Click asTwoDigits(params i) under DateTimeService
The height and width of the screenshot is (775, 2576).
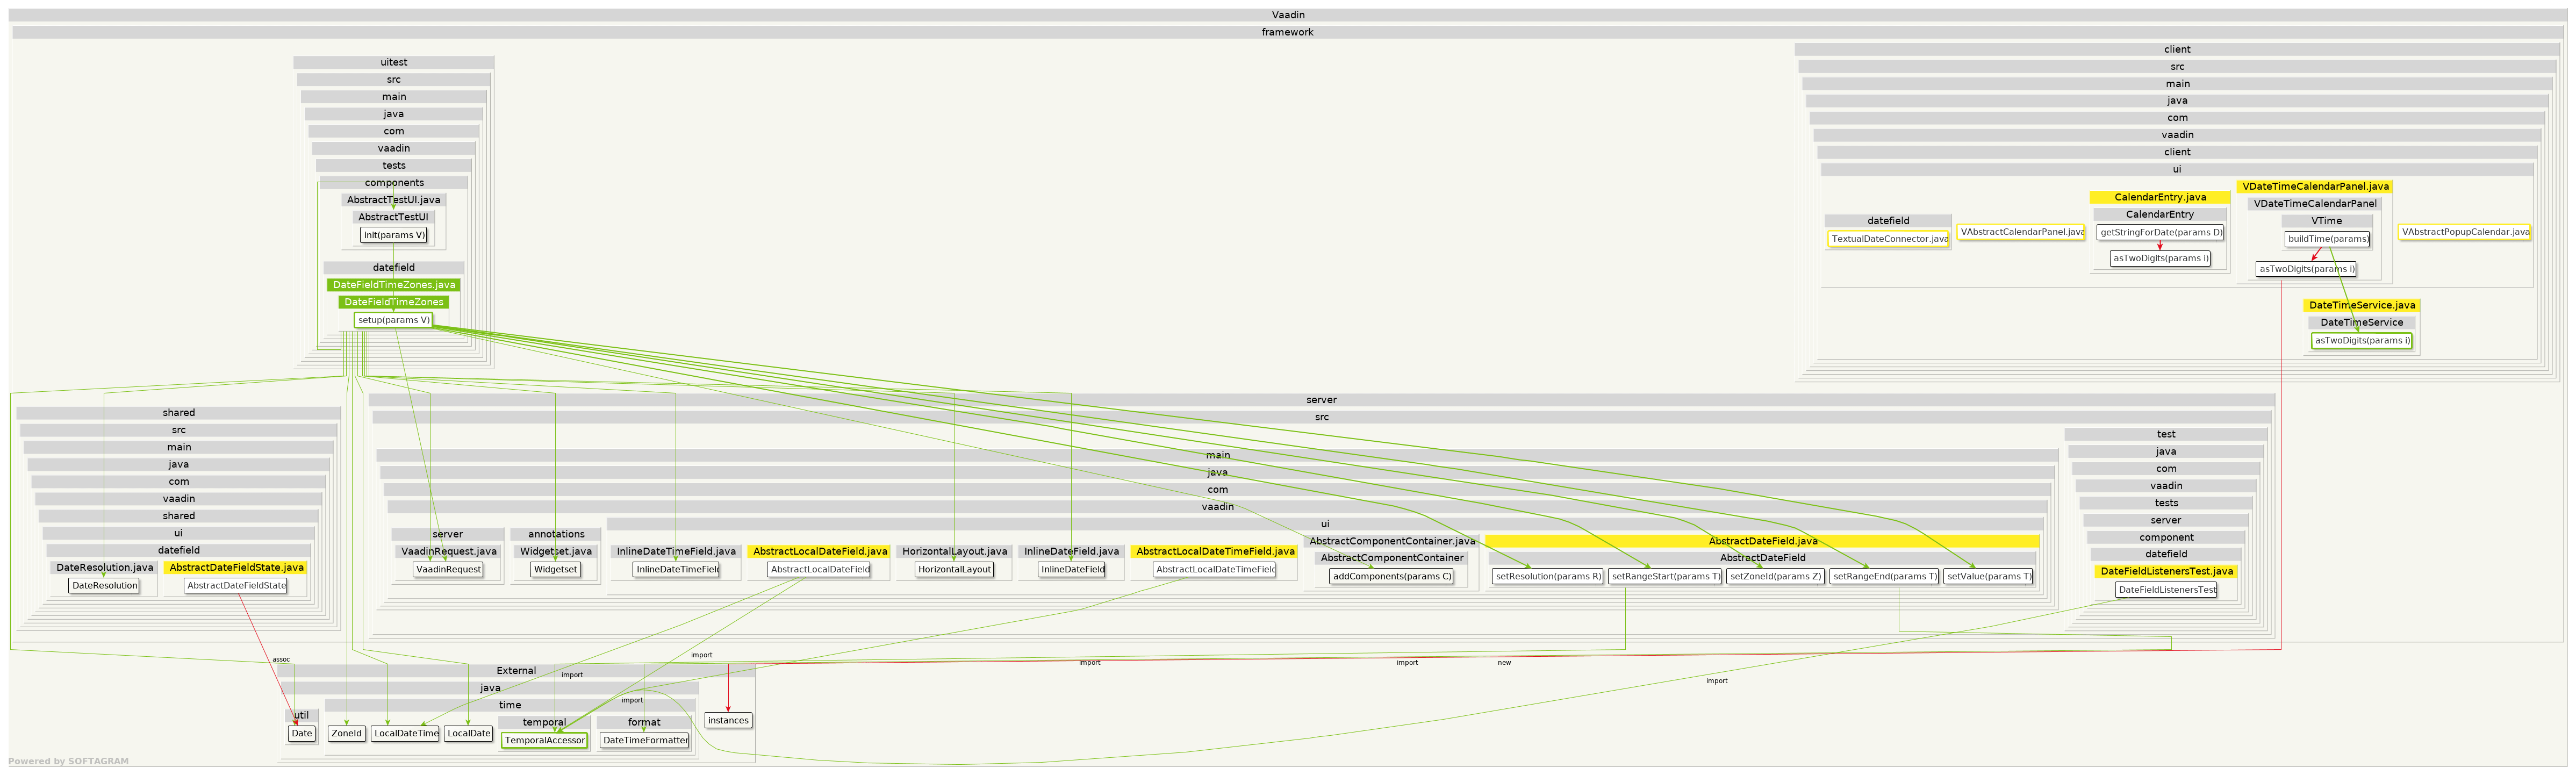point(2361,340)
